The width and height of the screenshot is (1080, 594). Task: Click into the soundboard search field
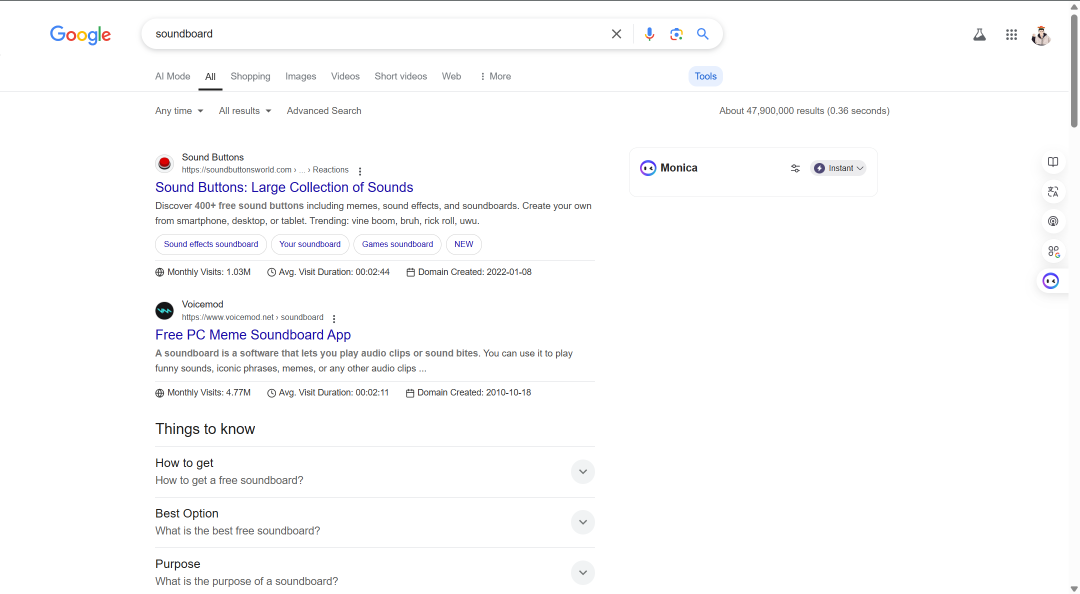[x=375, y=34]
